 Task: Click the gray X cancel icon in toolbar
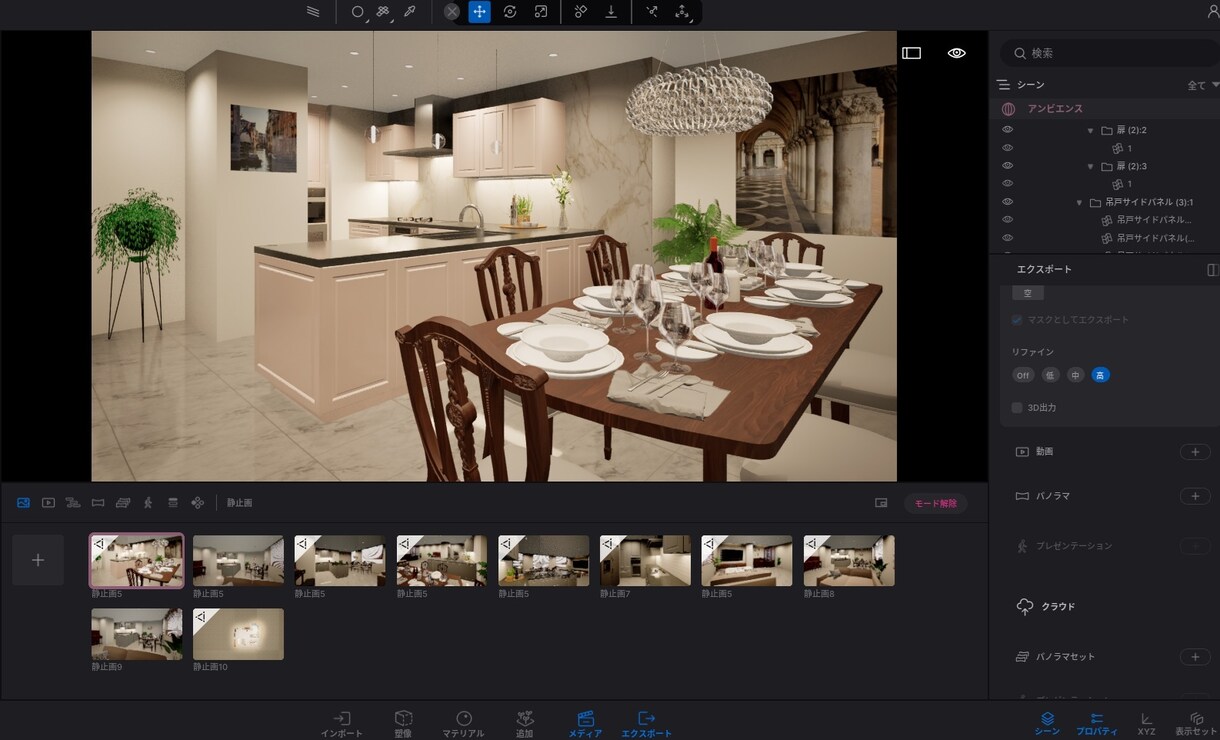coord(452,12)
